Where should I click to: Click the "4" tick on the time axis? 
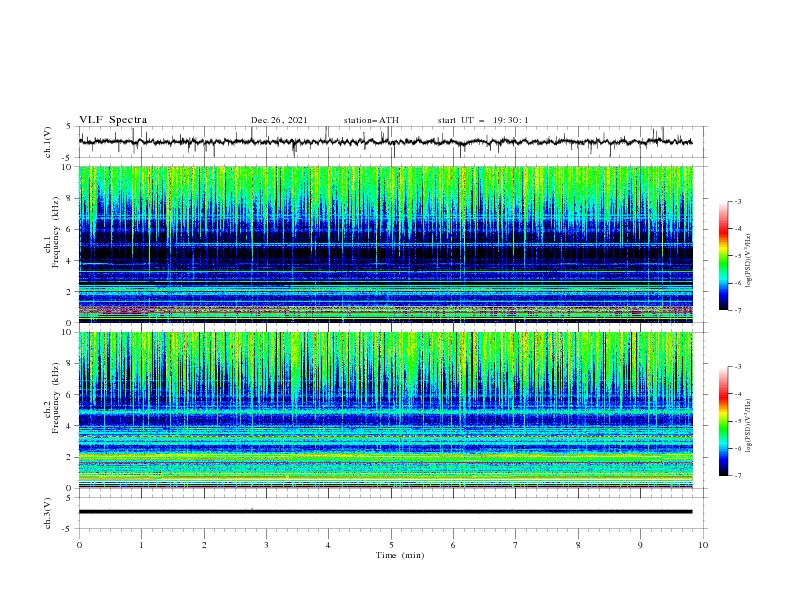tap(328, 545)
